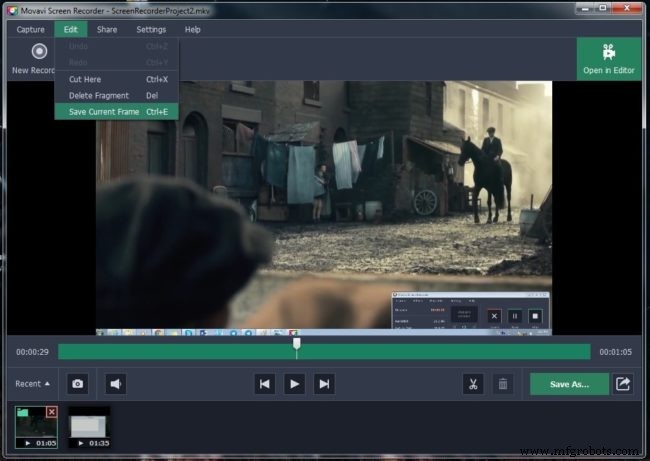Open the Share menu
Viewport: 650px width, 461px height.
point(107,29)
